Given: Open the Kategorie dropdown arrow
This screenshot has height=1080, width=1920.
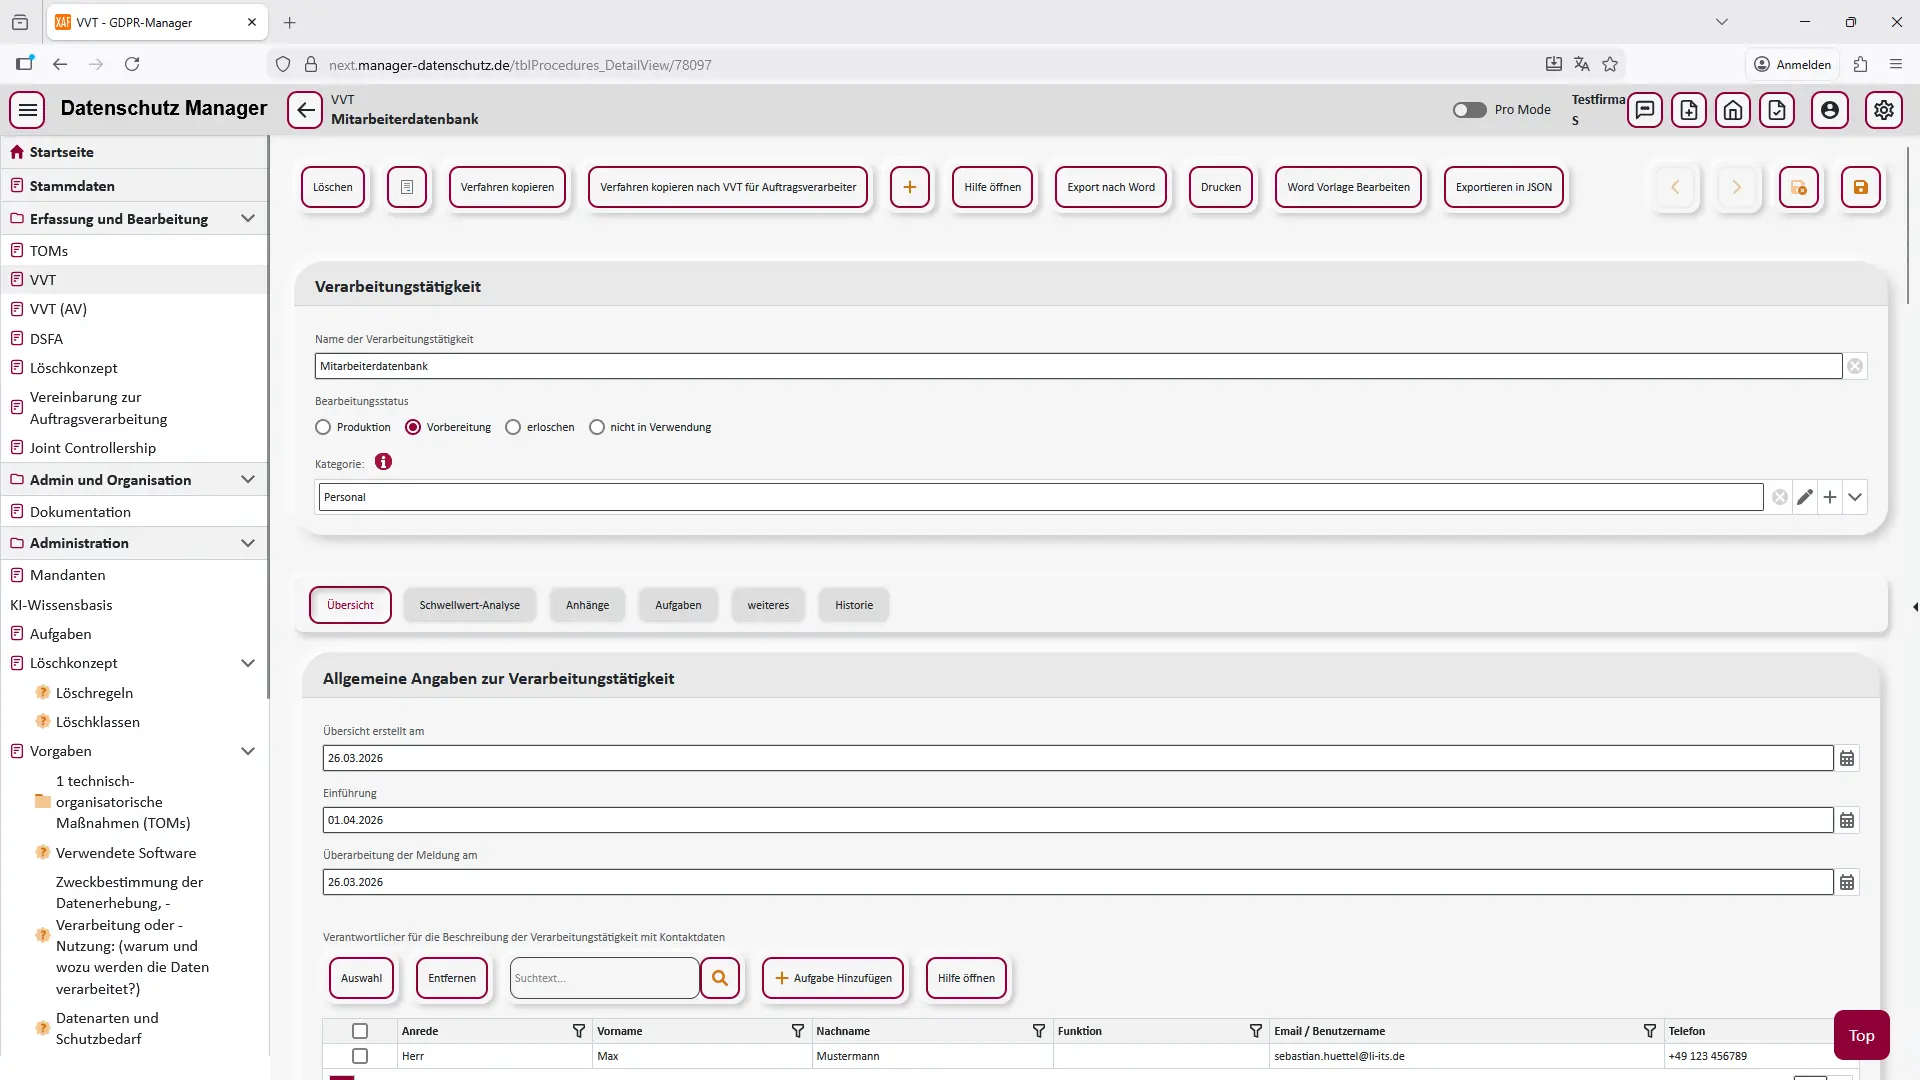Looking at the screenshot, I should 1855,497.
